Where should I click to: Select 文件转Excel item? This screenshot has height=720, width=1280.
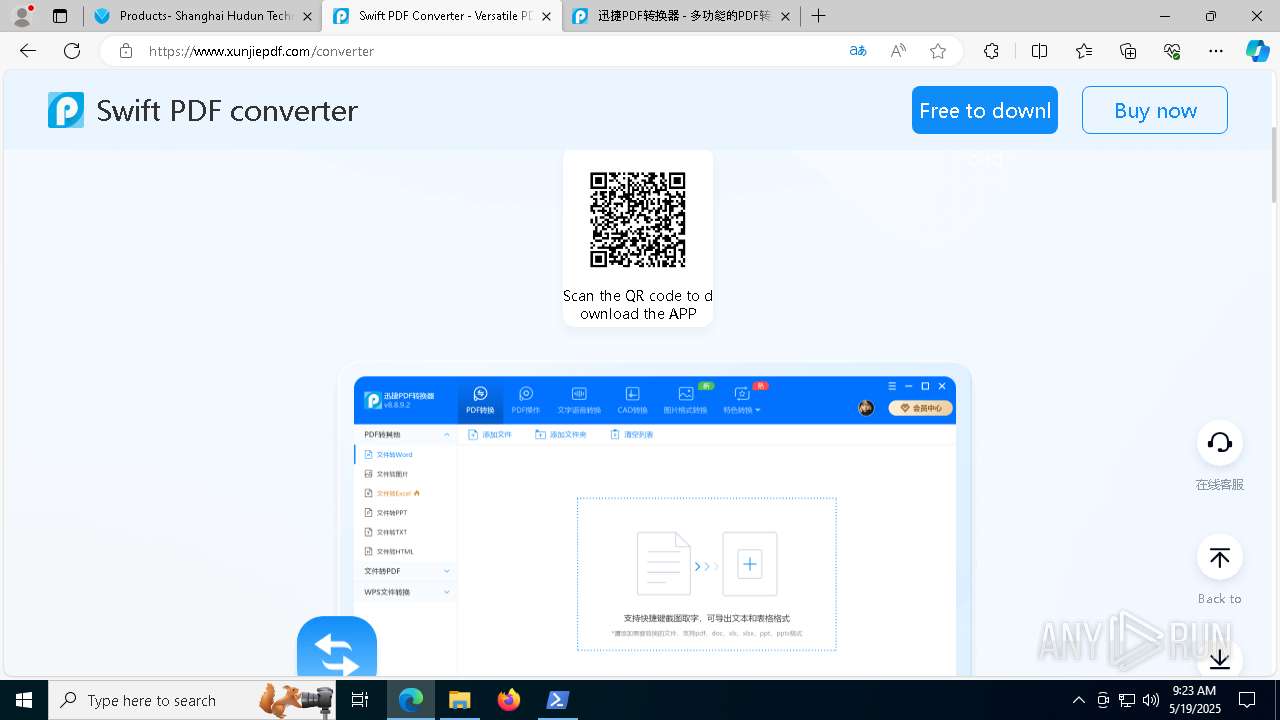pos(405,493)
